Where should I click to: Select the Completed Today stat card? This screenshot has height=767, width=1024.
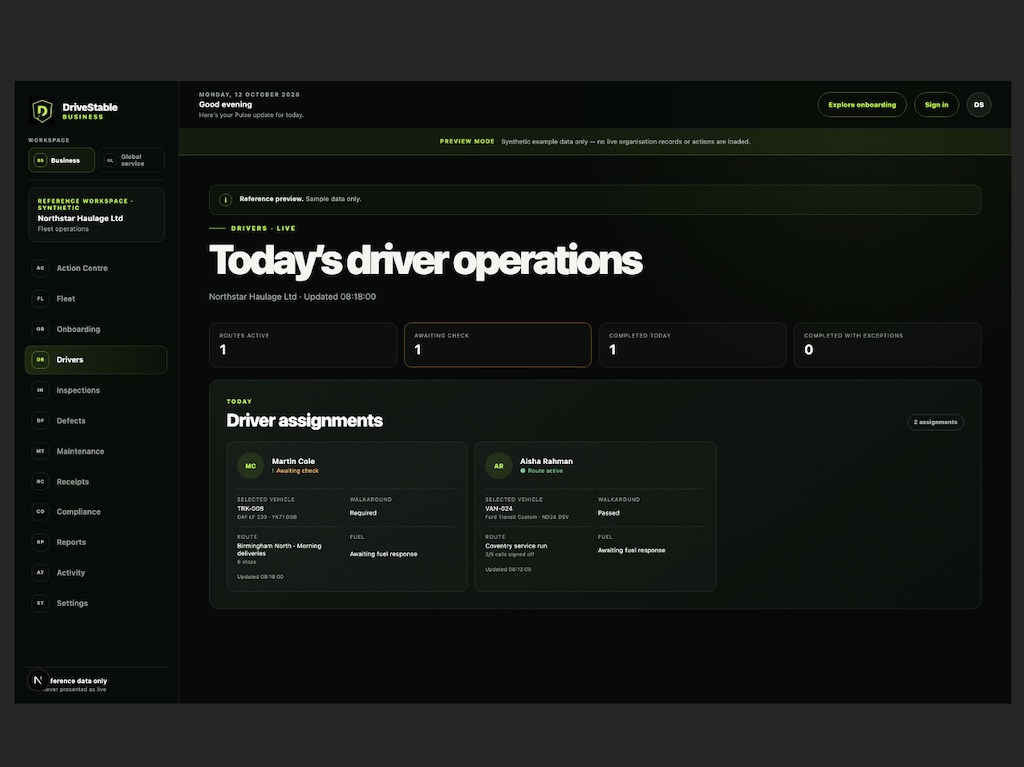693,344
